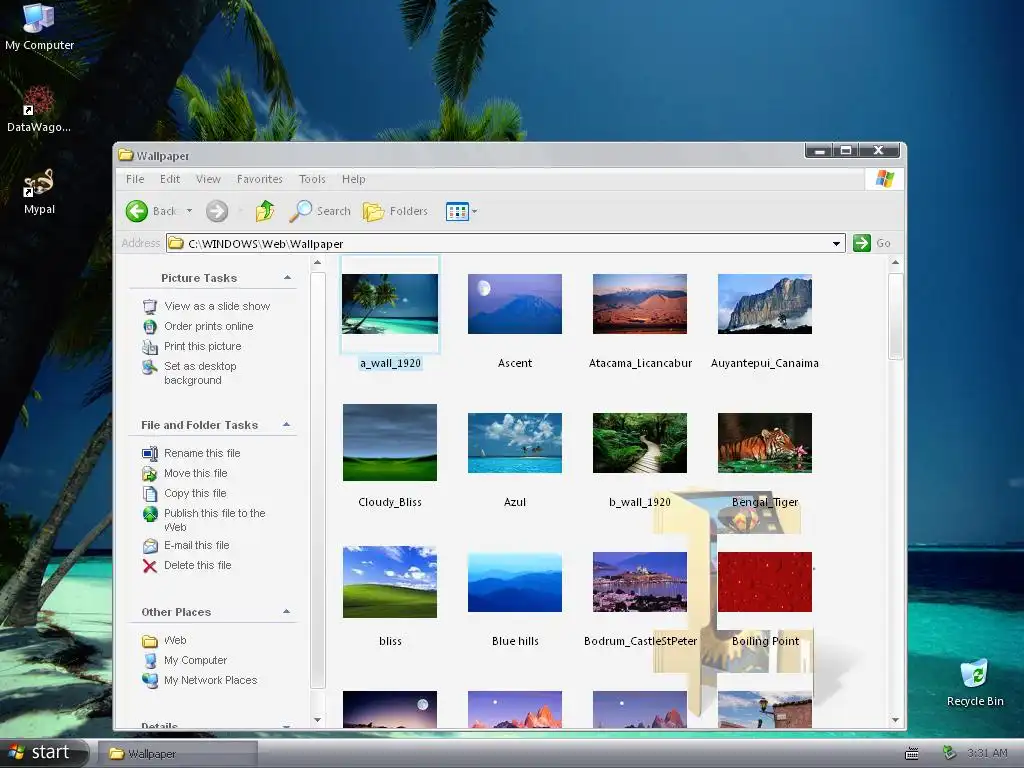Image resolution: width=1024 pixels, height=768 pixels.
Task: Click the green Back arrow button
Action: pyautogui.click(x=137, y=211)
